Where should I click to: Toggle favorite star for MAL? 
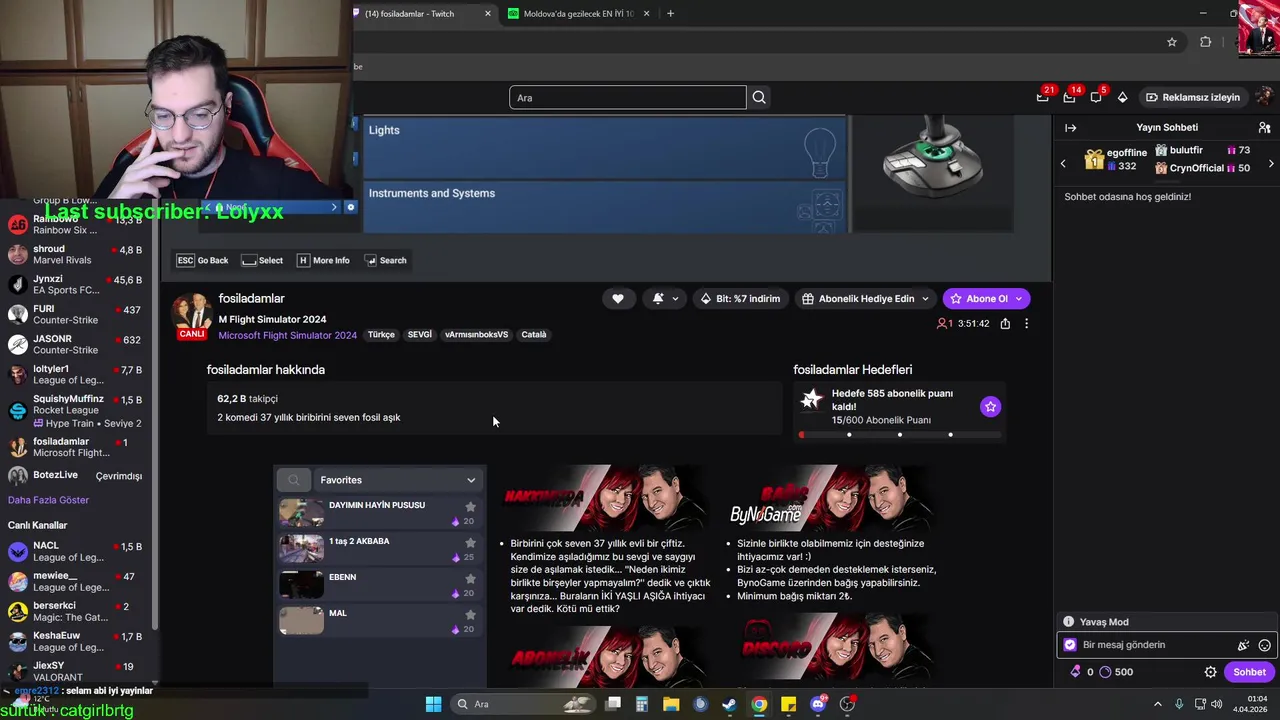pyautogui.click(x=470, y=615)
